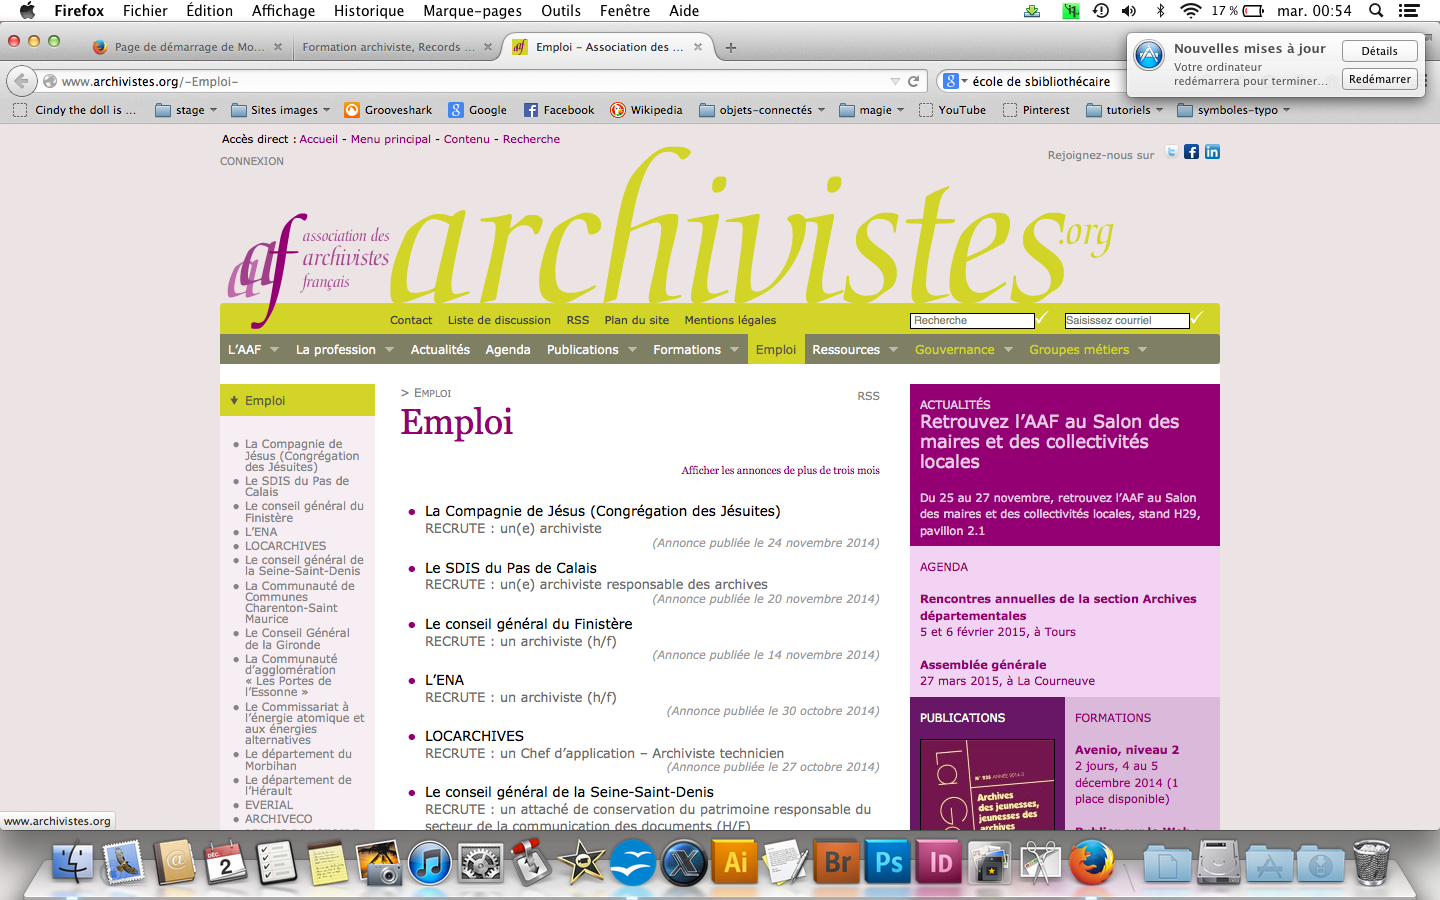This screenshot has height=900, width=1440.
Task: Open System Preferences gear in the dock
Action: [481, 862]
